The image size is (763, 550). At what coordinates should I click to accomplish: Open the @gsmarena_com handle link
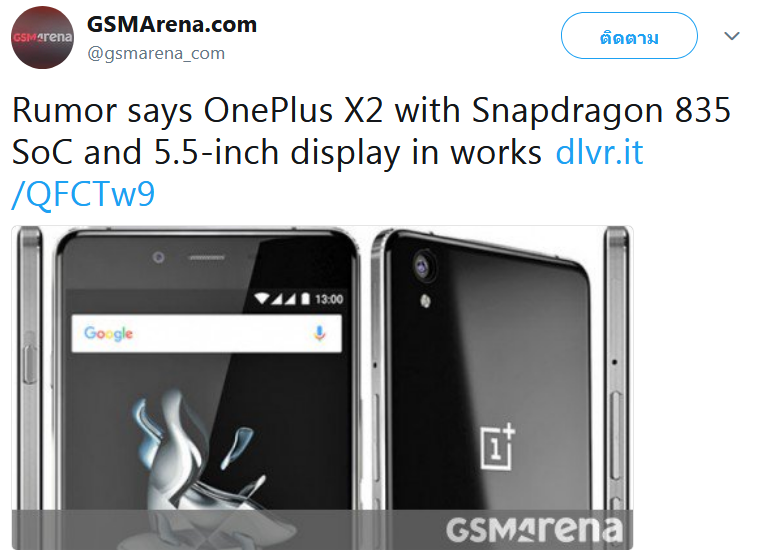156,53
